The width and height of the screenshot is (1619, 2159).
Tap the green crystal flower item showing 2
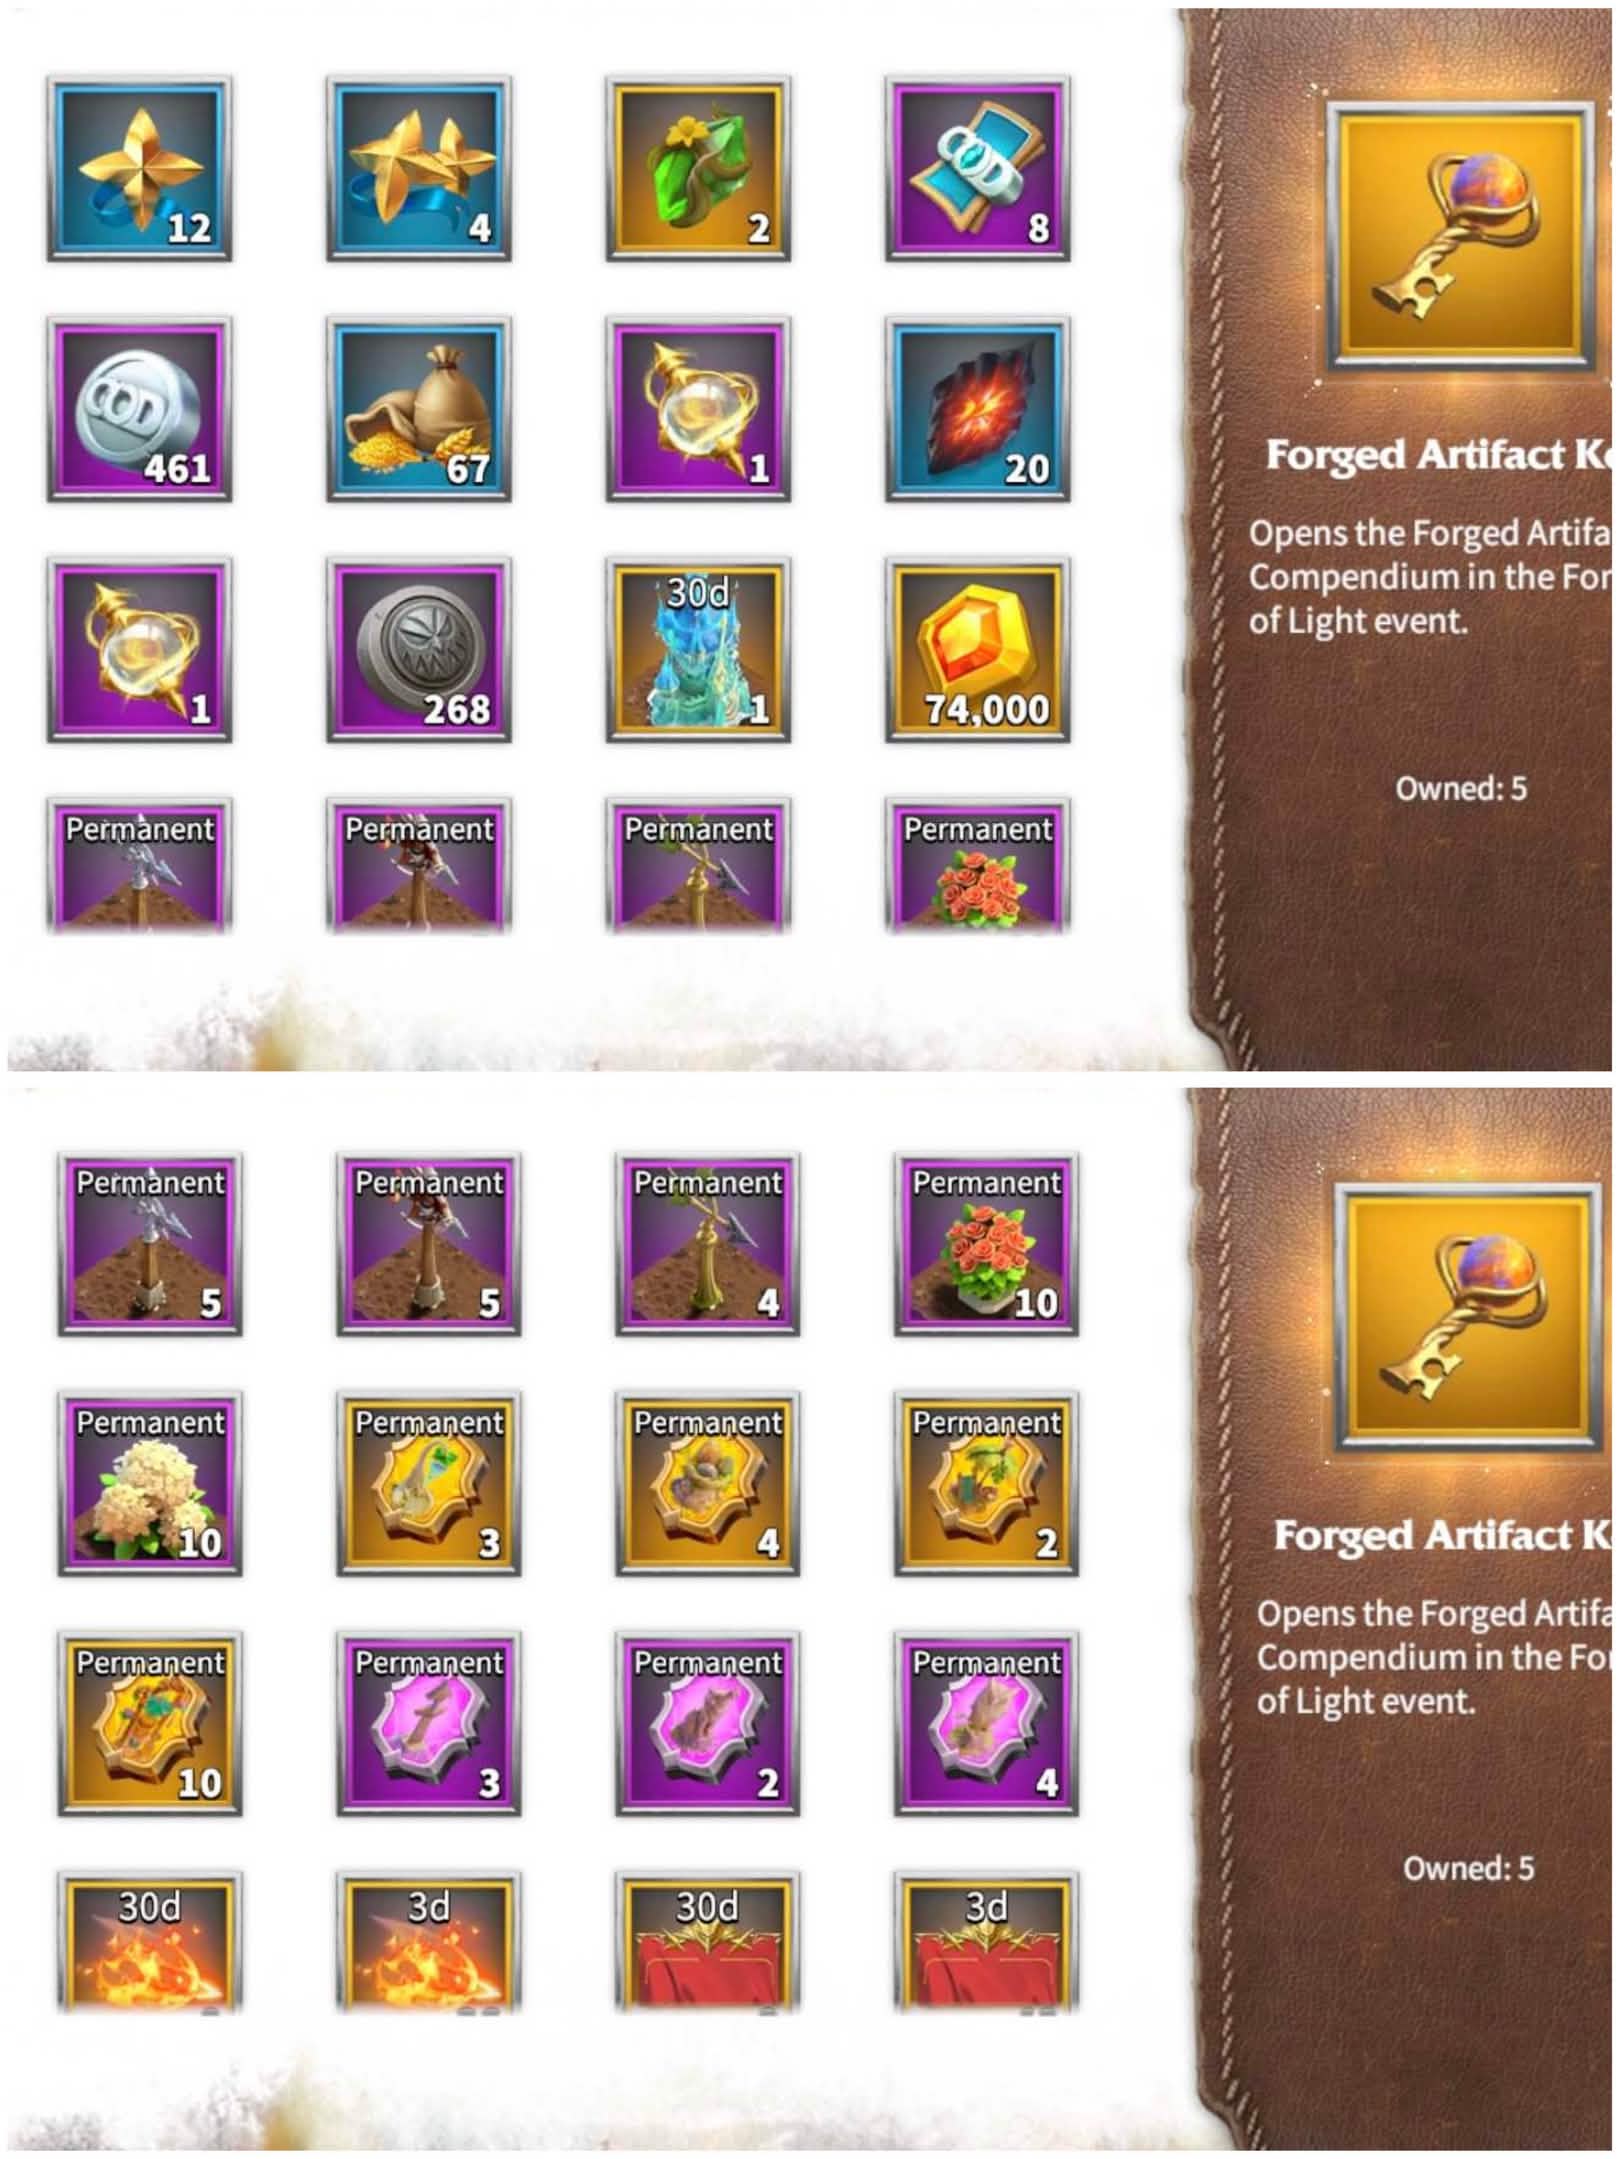click(x=698, y=169)
